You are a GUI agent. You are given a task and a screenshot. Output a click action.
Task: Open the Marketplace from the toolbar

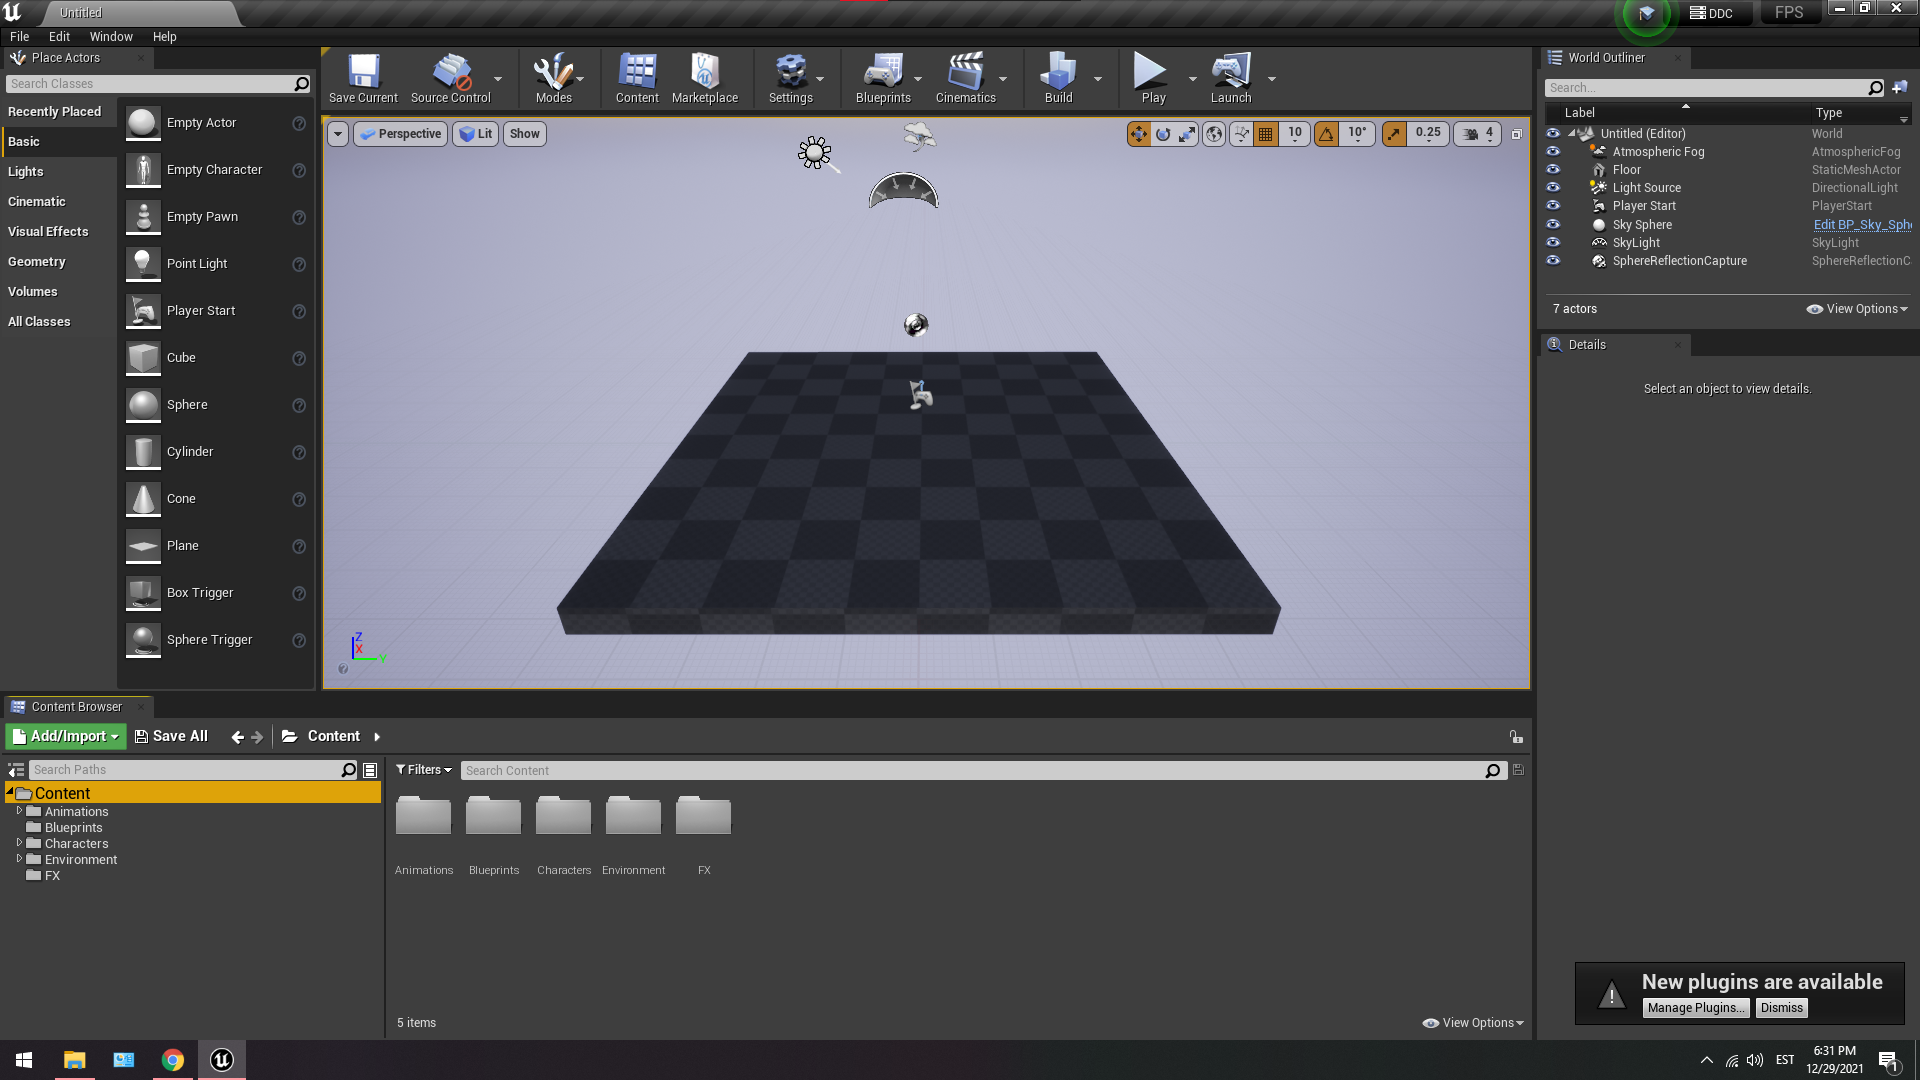coord(704,72)
